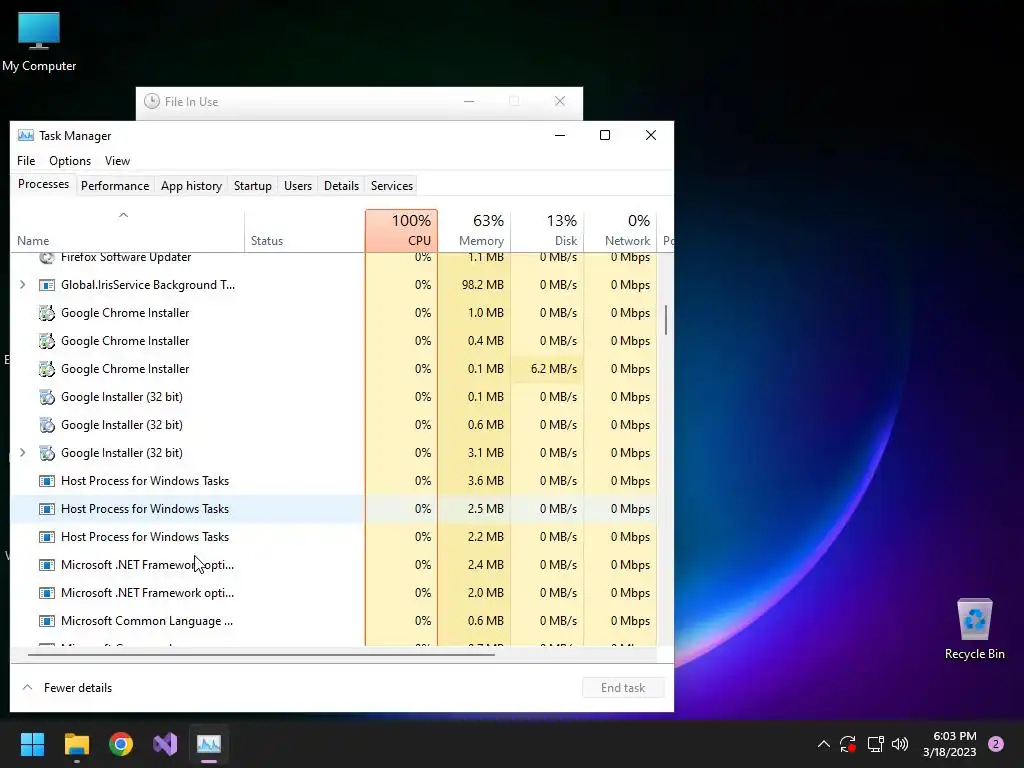Open the notification count badge

(996, 744)
